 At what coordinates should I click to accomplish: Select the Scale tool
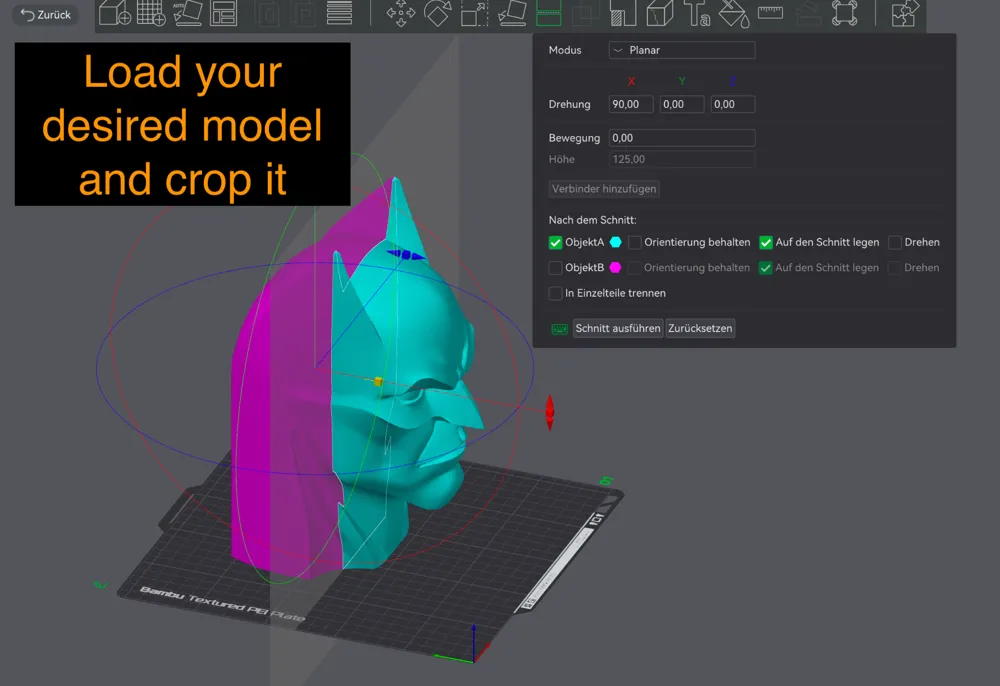pos(472,14)
